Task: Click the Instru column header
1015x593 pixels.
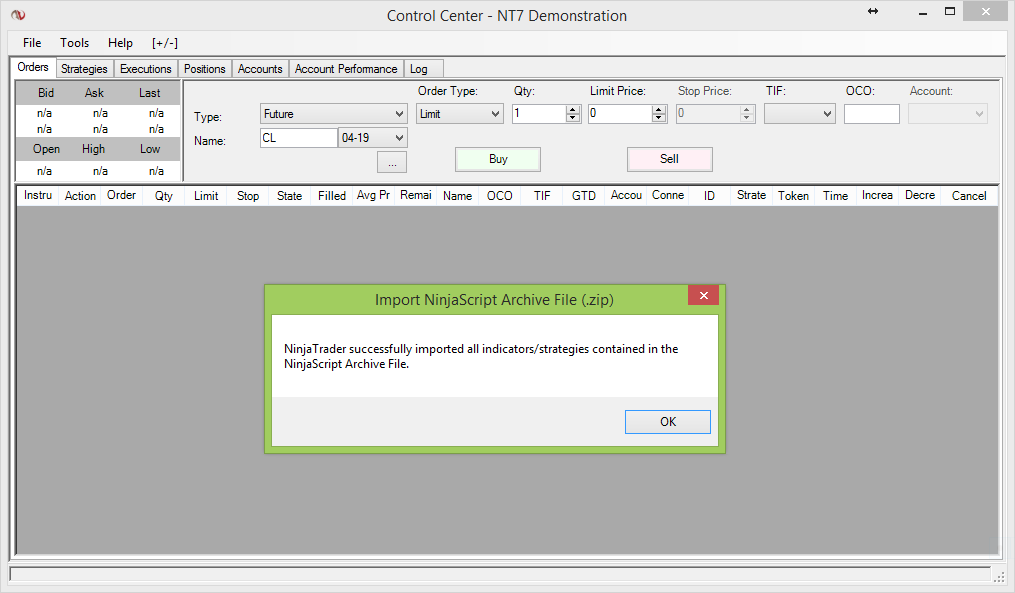Action: tap(38, 196)
